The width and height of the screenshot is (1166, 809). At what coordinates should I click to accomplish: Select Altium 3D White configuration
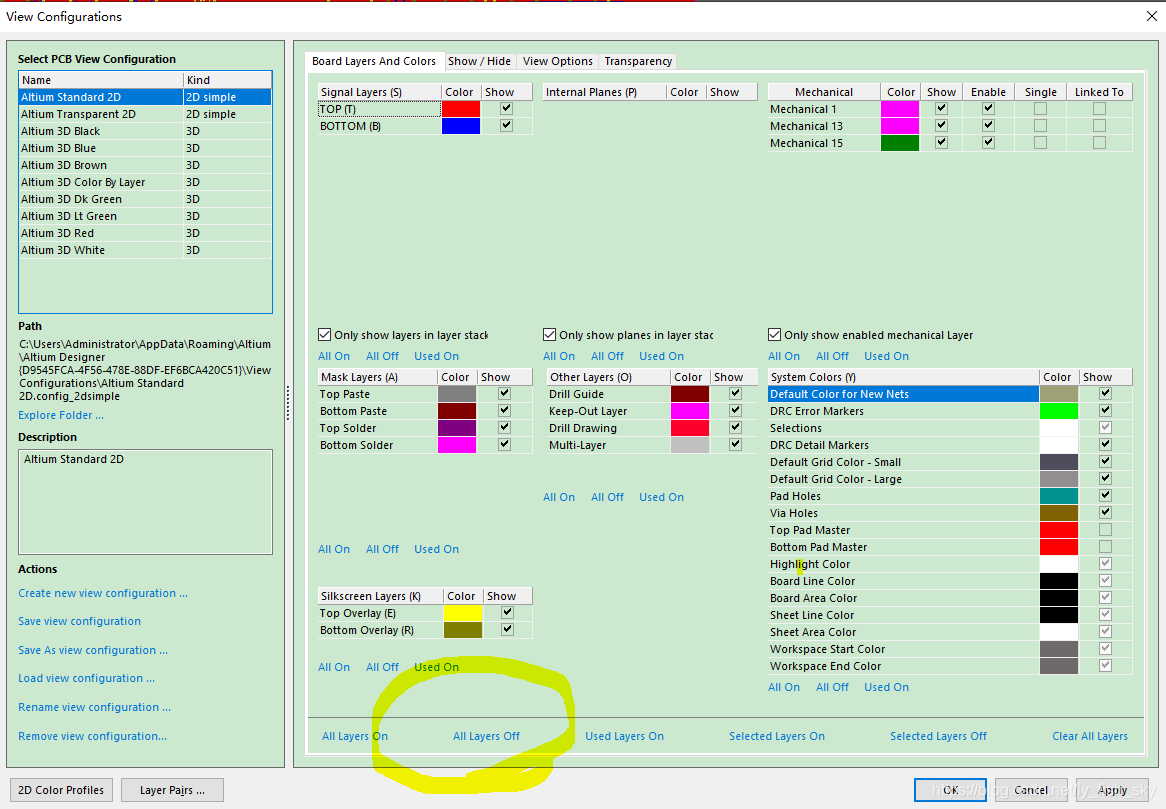coord(145,251)
